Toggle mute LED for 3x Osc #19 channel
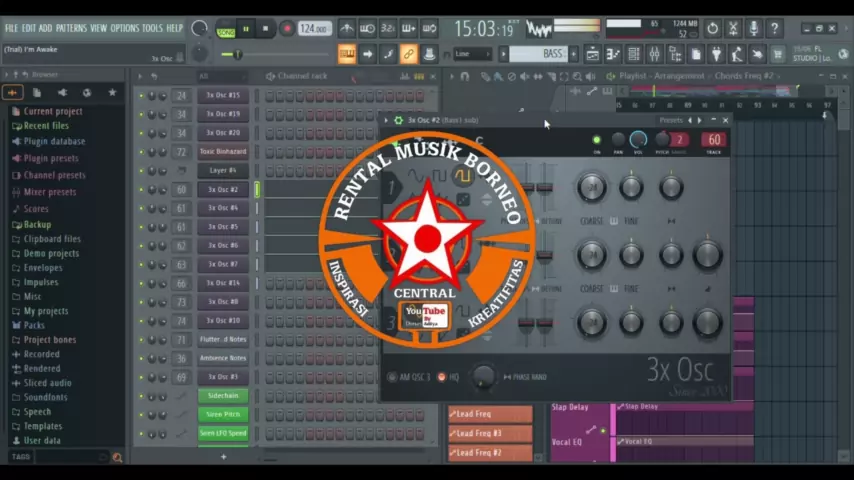854x480 pixels. point(141,115)
